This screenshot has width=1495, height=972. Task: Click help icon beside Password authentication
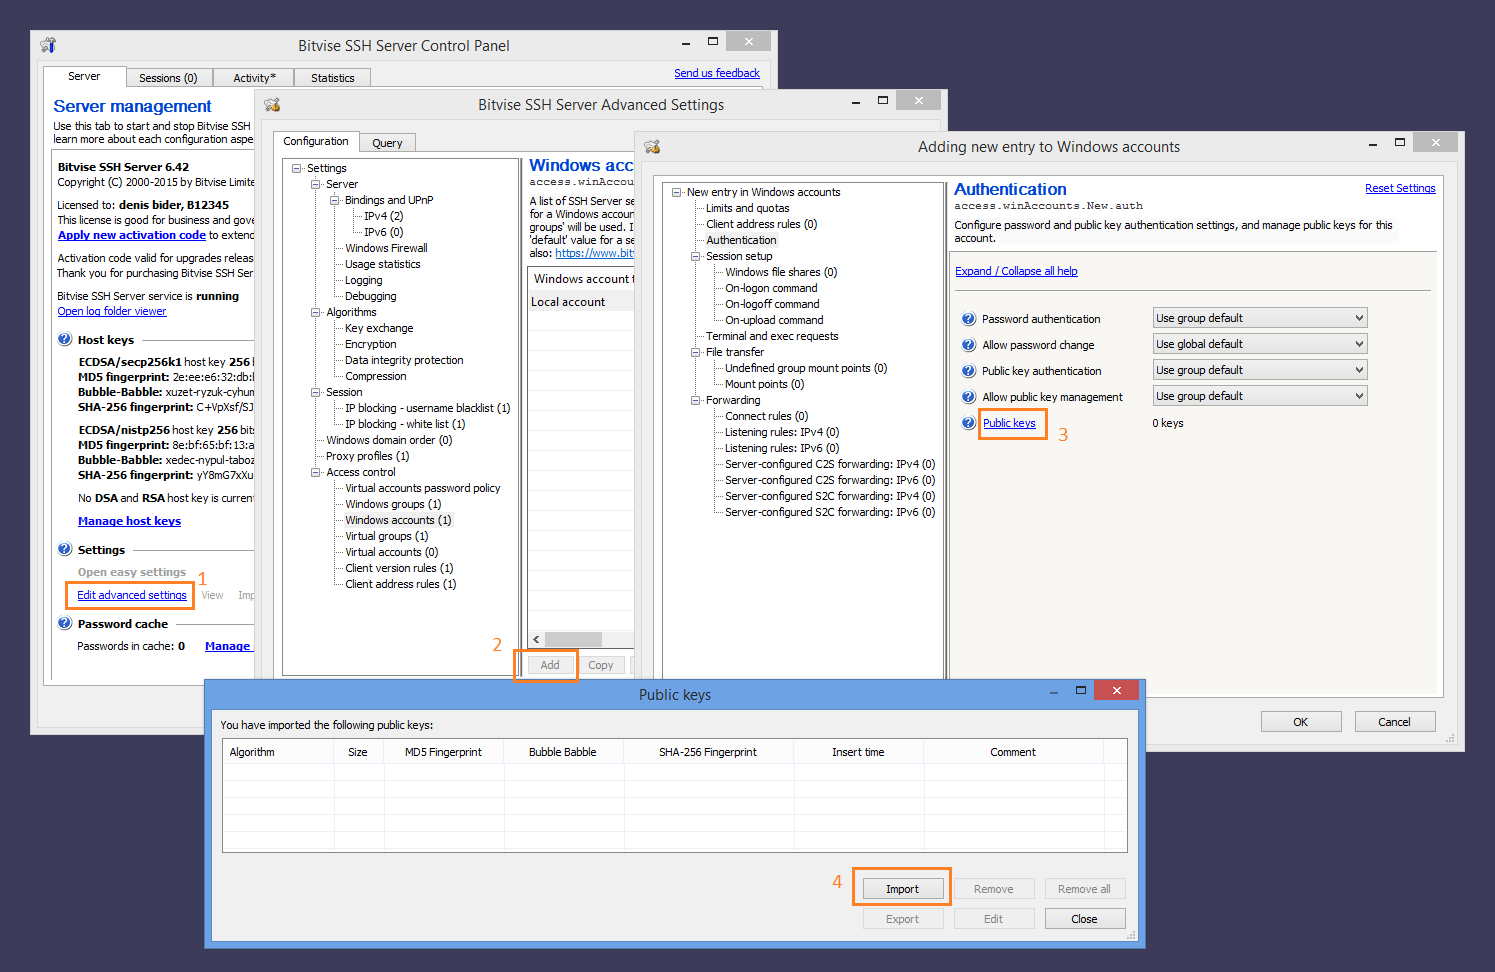coord(968,319)
